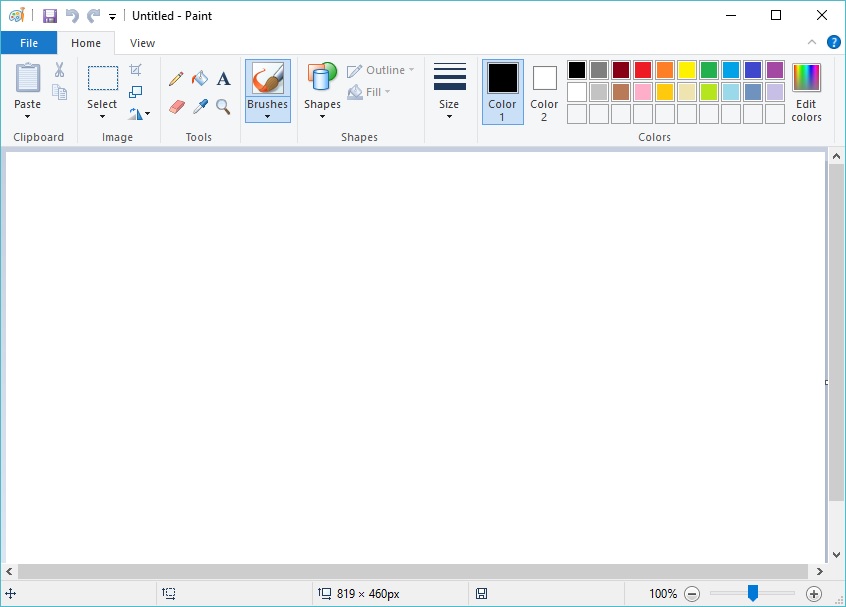This screenshot has height=607, width=846.
Task: Select the red color swatch
Action: [x=640, y=70]
